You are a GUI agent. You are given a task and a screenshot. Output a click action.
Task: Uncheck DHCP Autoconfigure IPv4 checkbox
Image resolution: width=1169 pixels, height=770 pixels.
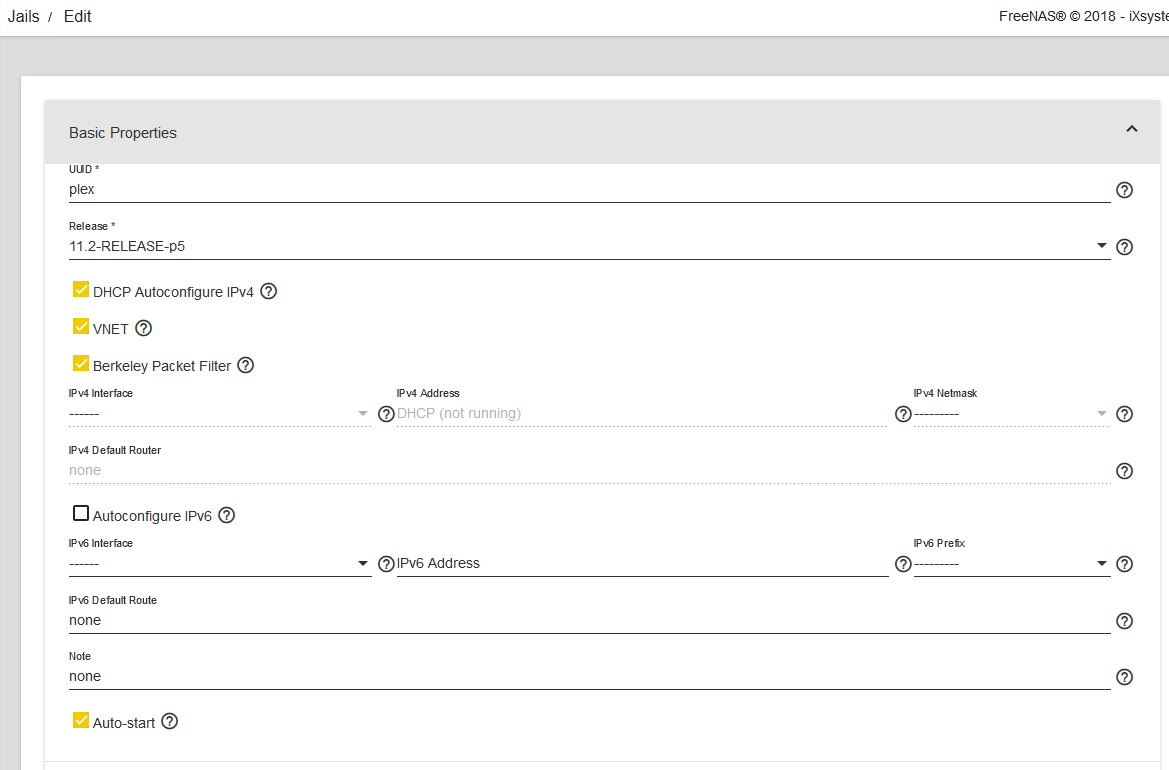81,290
